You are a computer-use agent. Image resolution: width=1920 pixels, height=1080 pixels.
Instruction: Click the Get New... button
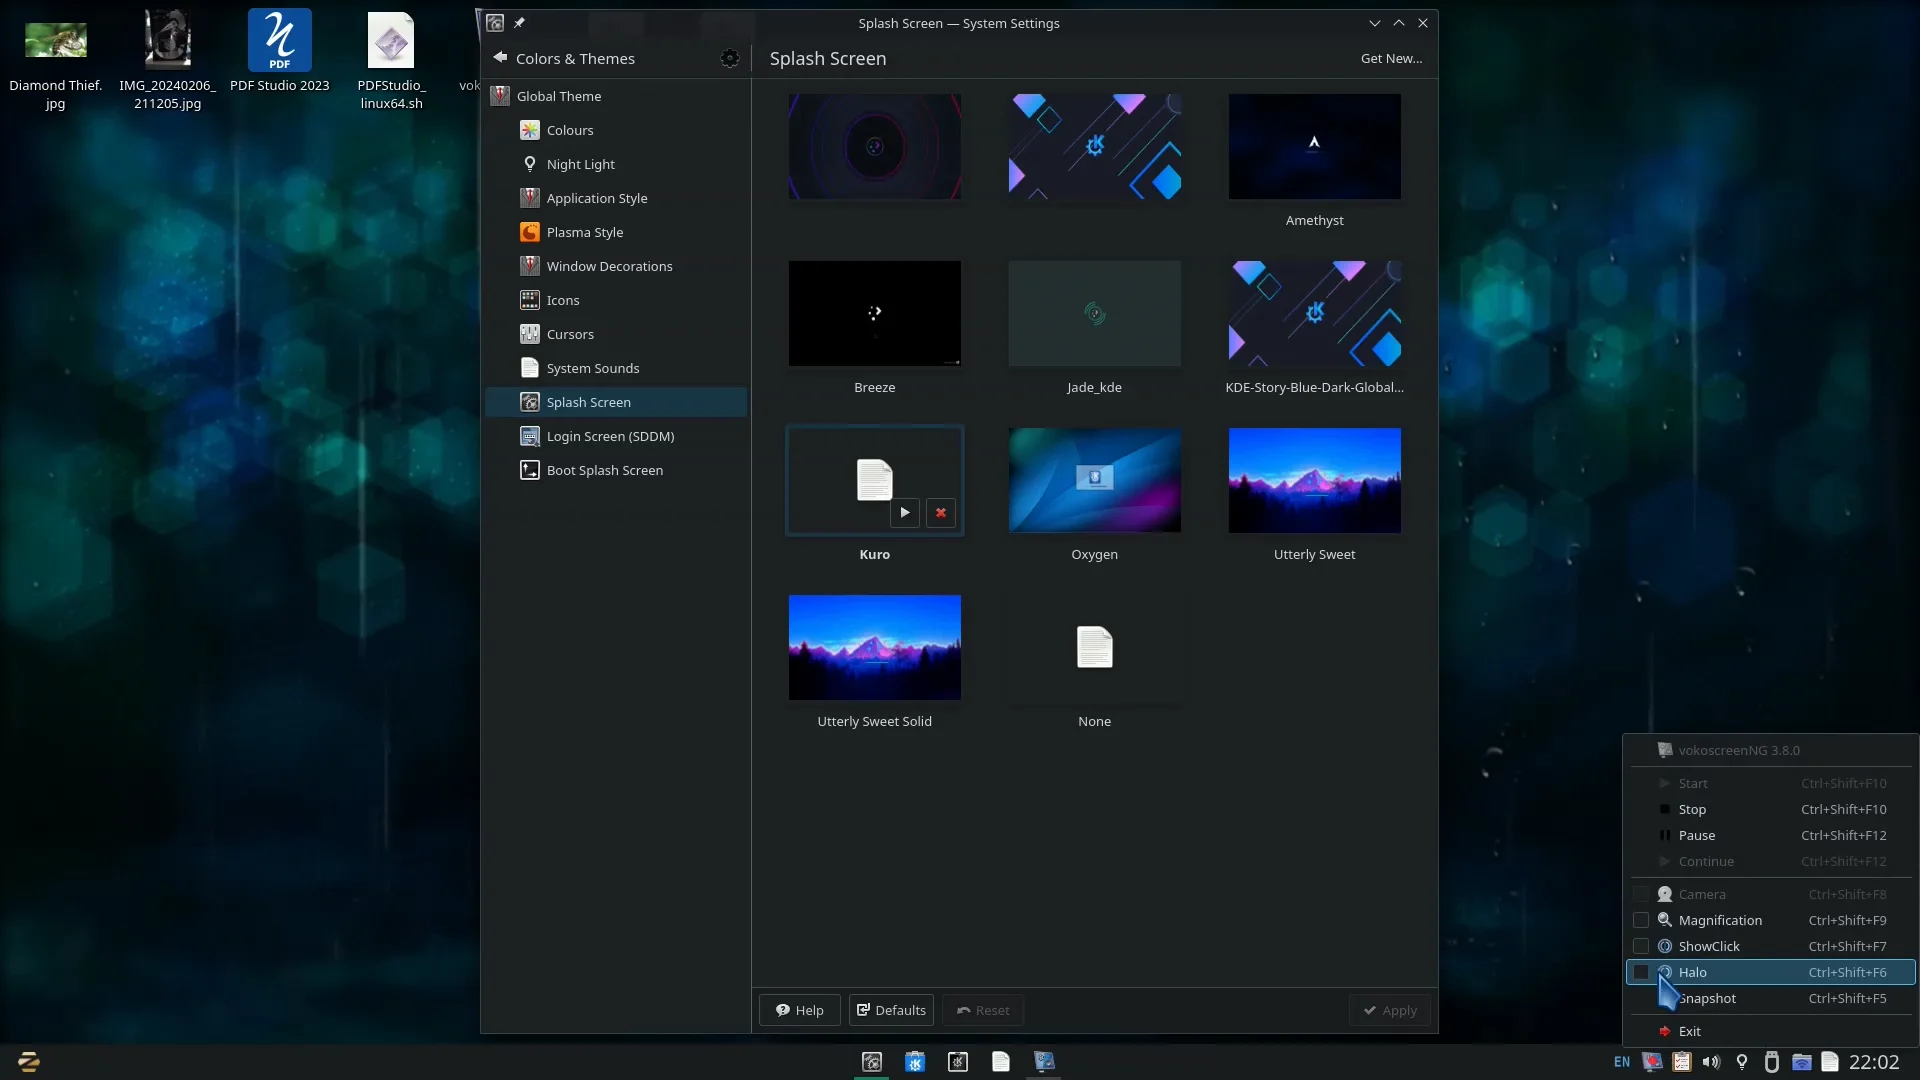[x=1391, y=58]
